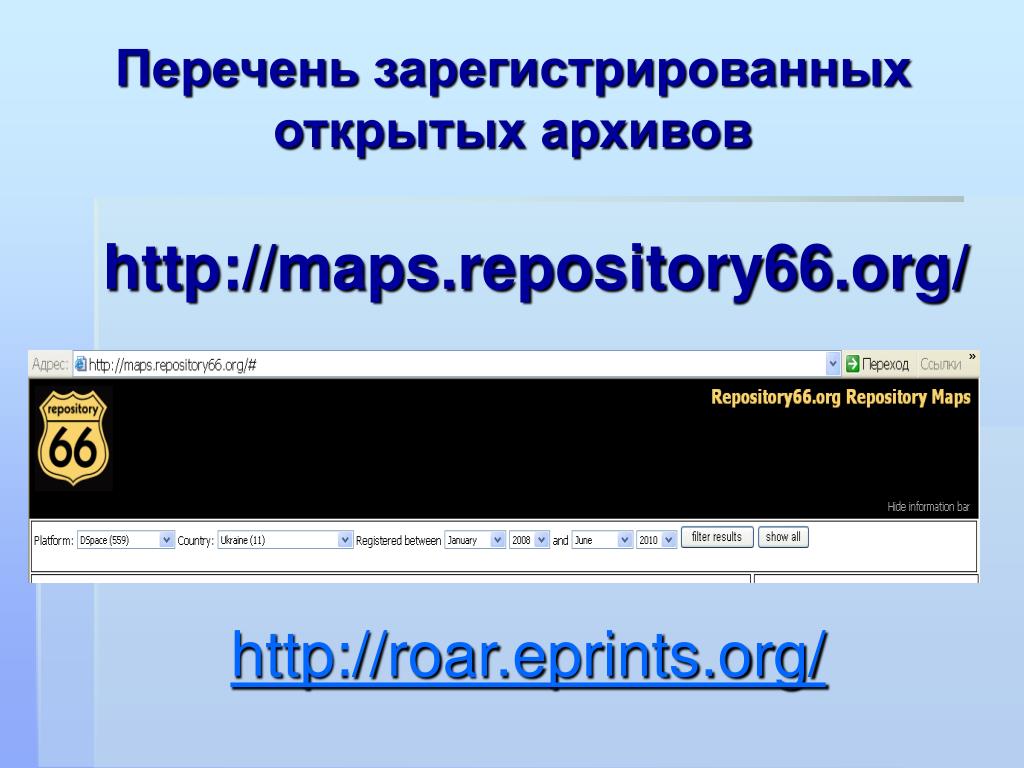Click the green Переход go arrow icon
1024x768 pixels.
tap(852, 364)
